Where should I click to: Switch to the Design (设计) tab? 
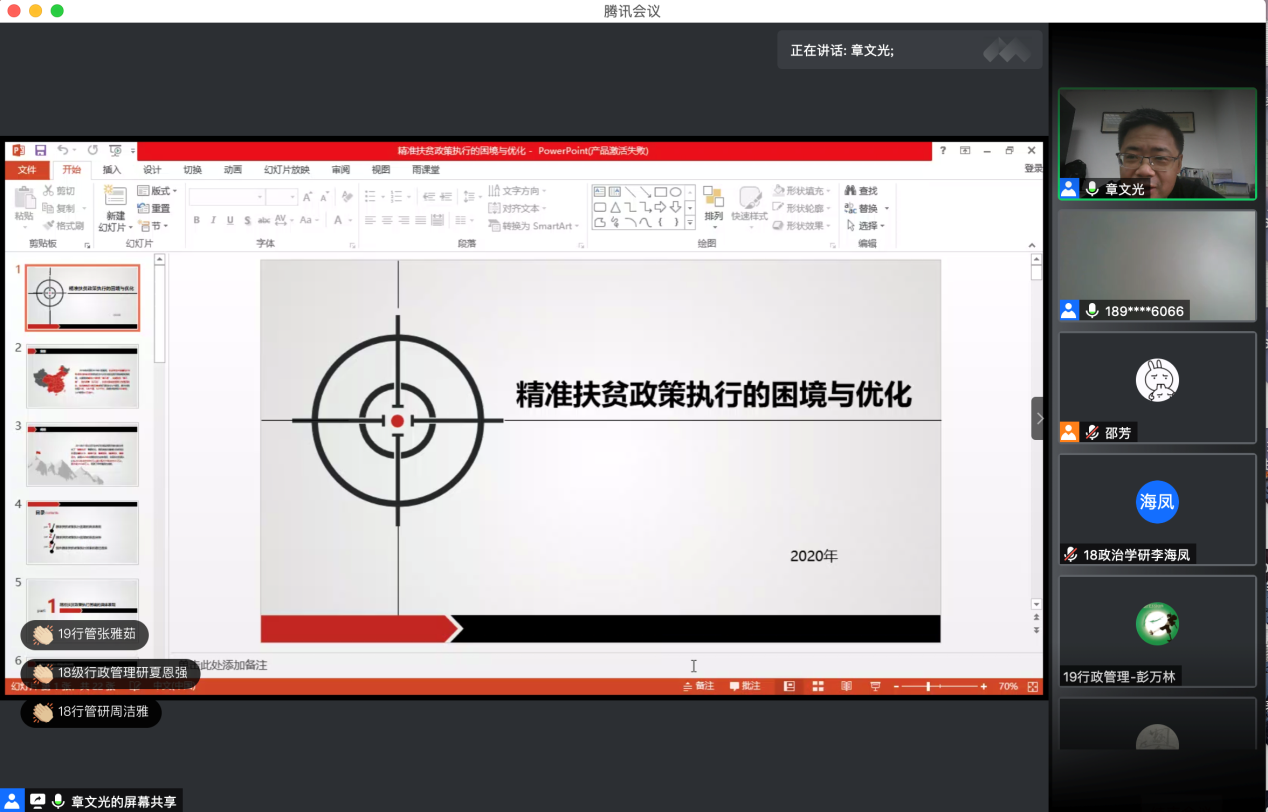tap(152, 170)
